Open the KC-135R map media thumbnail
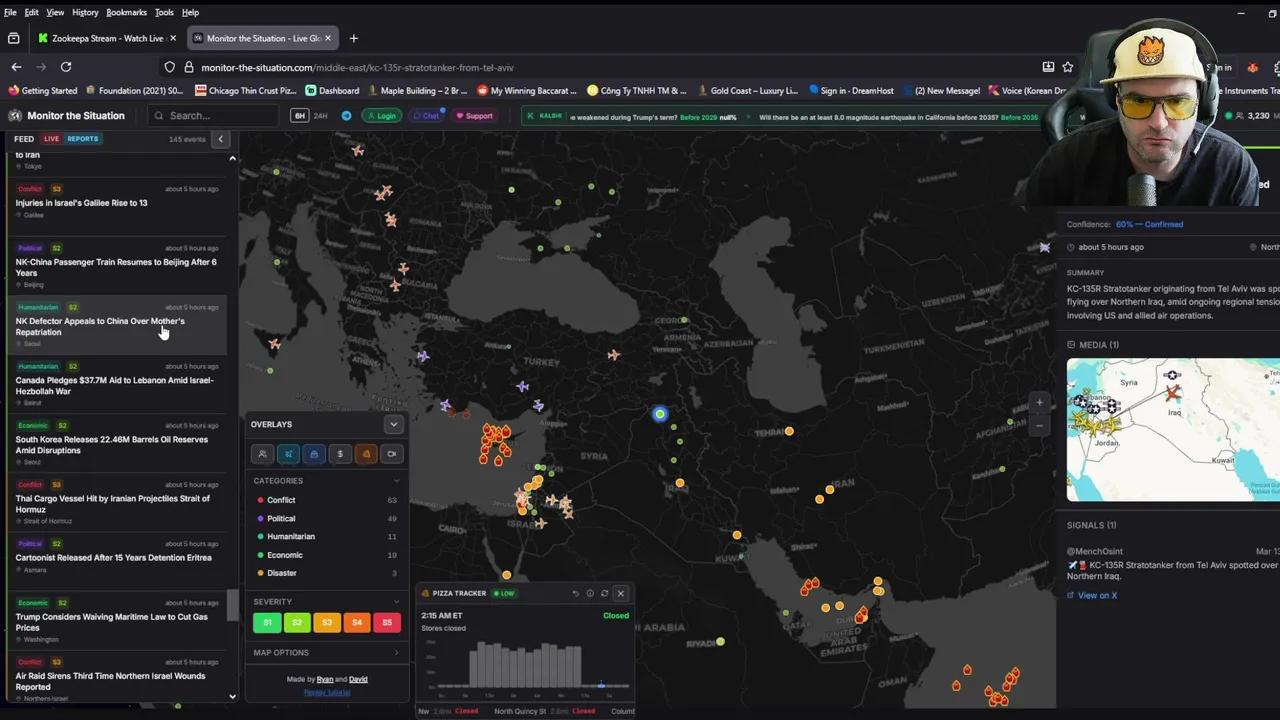1280x720 pixels. coord(1173,430)
